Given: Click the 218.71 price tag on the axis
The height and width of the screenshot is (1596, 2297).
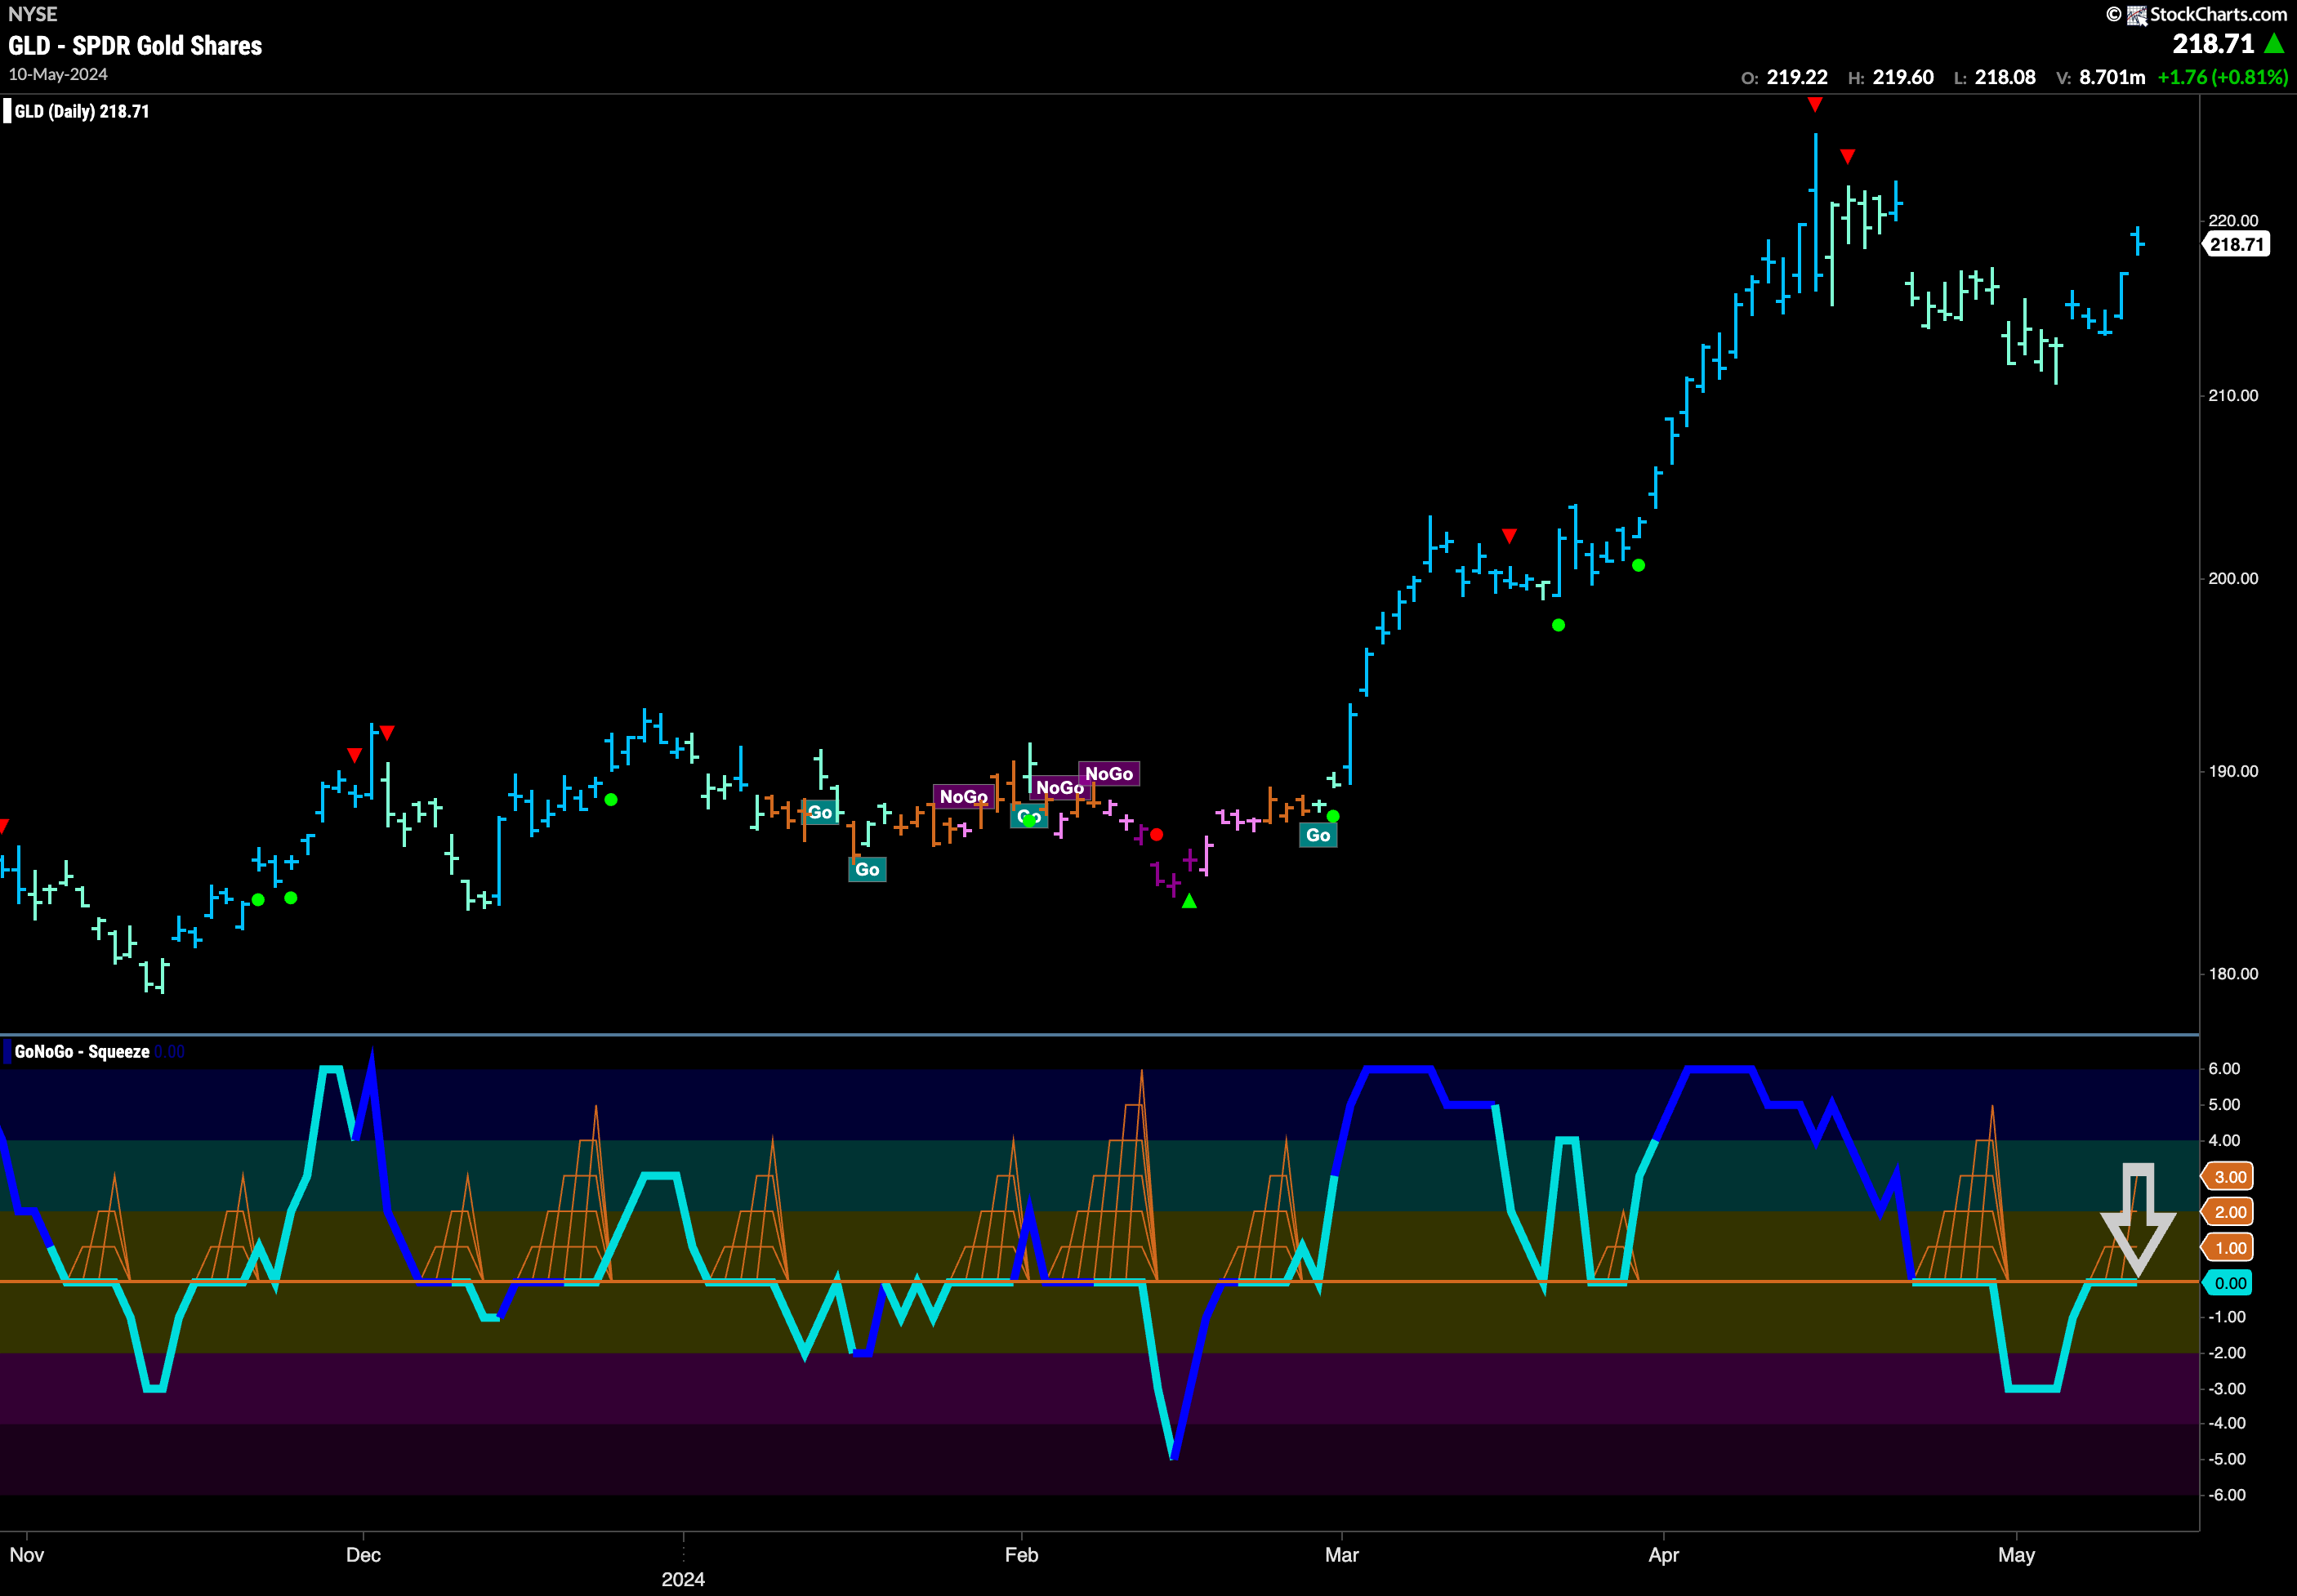Looking at the screenshot, I should (2236, 244).
